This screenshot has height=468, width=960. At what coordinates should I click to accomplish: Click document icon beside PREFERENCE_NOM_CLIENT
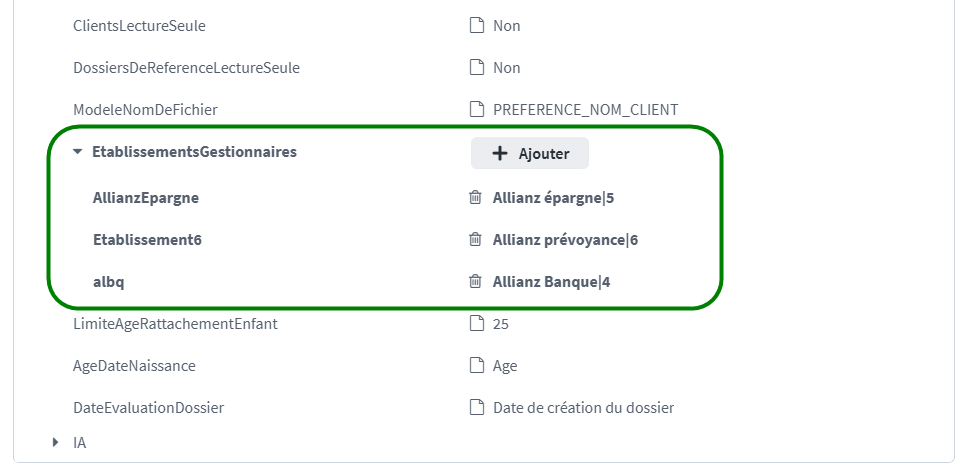(478, 110)
